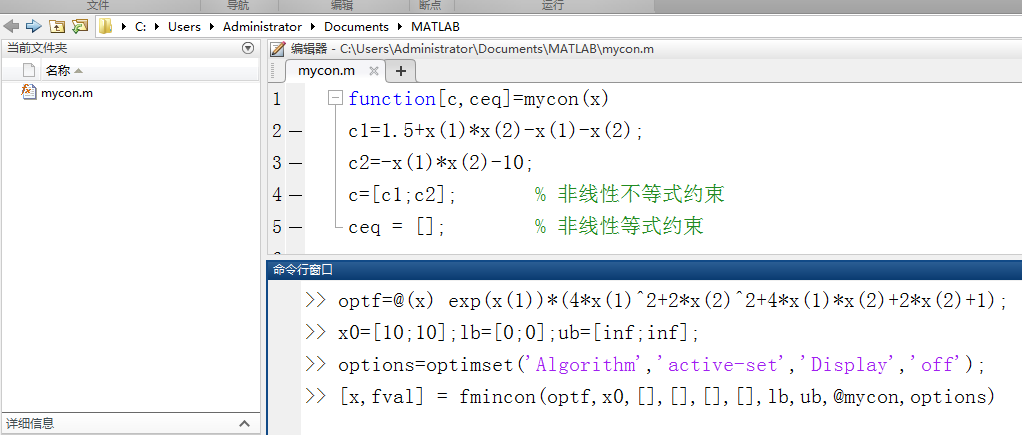The image size is (1022, 435).
Task: Select C: in the address path
Action: pyautogui.click(x=140, y=27)
